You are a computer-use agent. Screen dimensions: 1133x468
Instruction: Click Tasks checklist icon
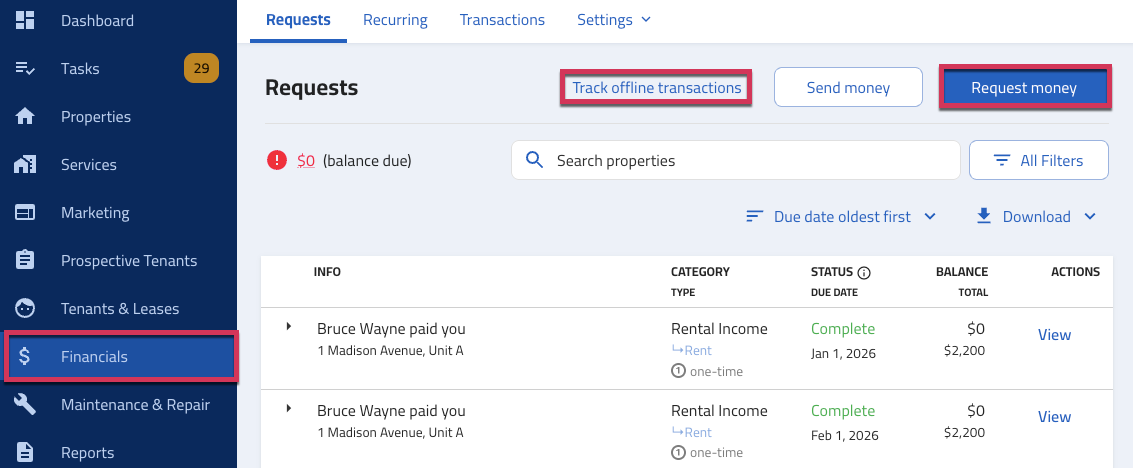pyautogui.click(x=25, y=69)
